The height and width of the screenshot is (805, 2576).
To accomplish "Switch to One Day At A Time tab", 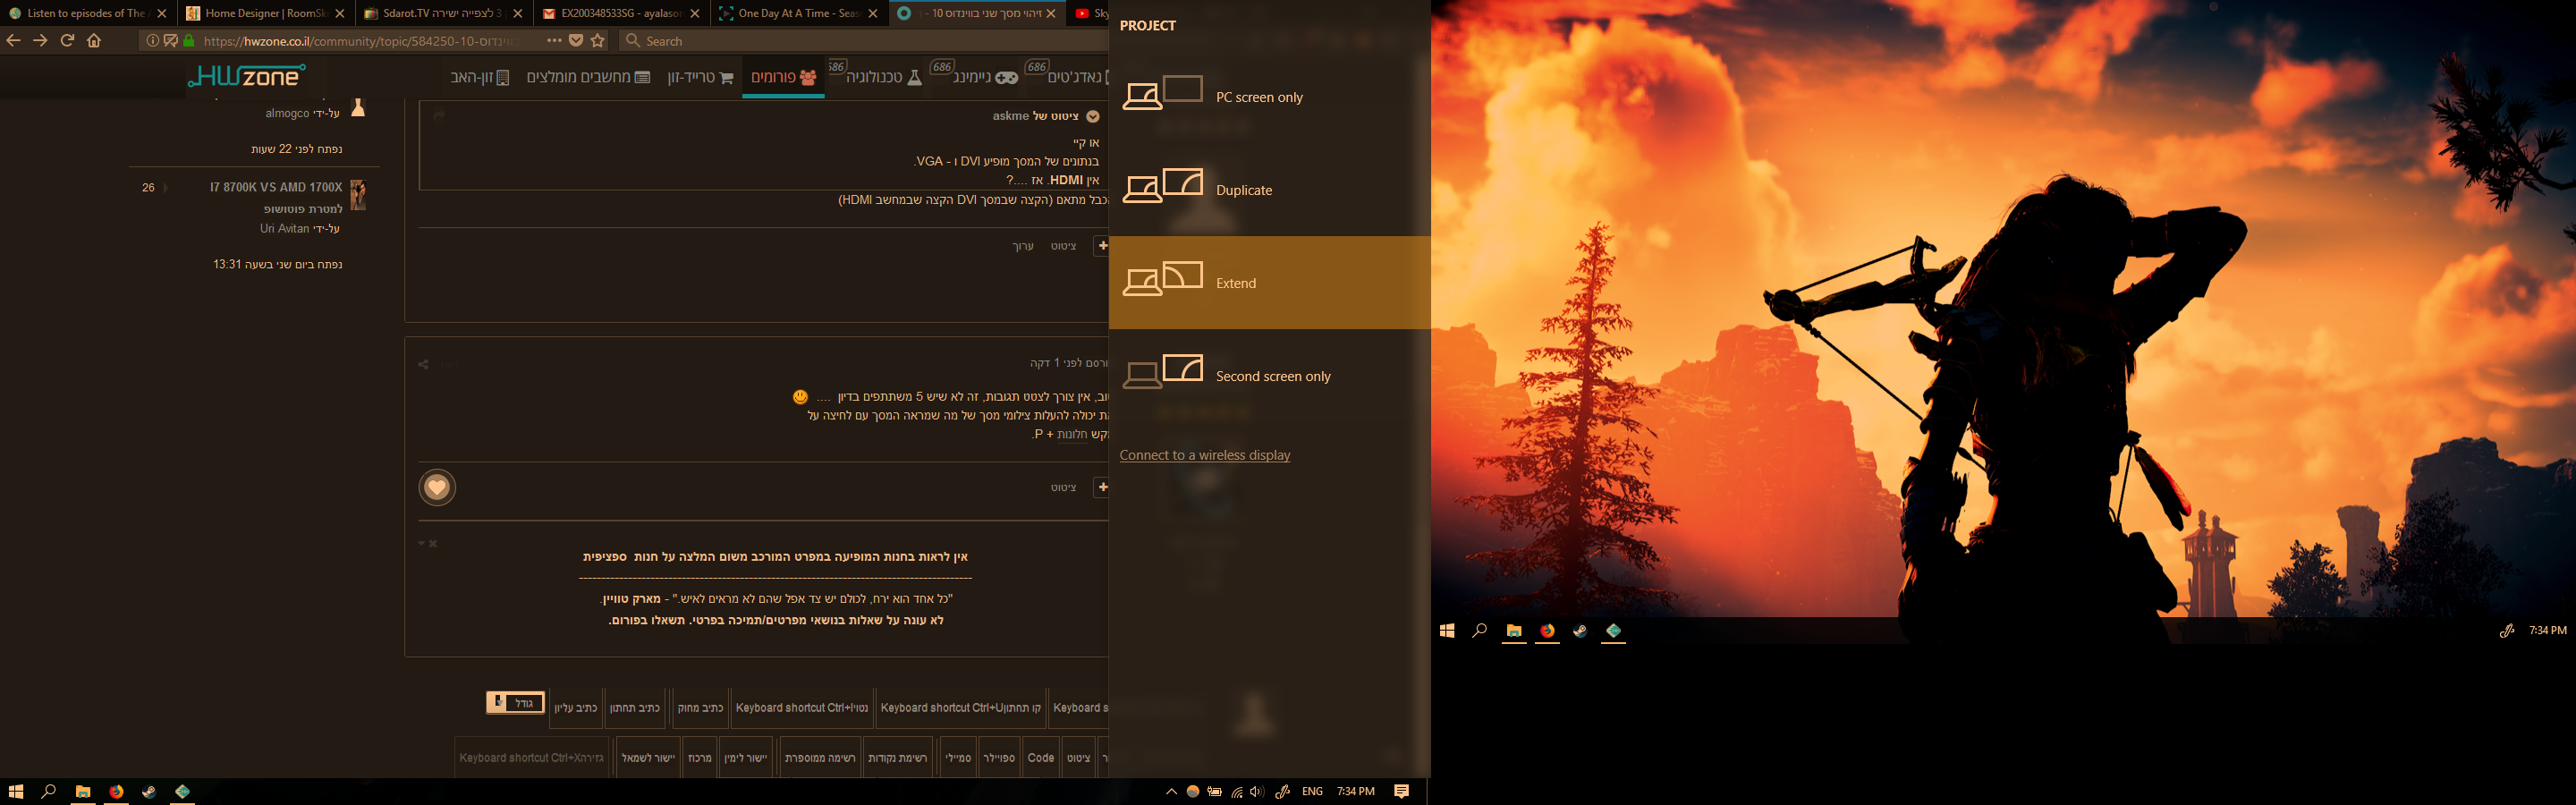I will [800, 13].
